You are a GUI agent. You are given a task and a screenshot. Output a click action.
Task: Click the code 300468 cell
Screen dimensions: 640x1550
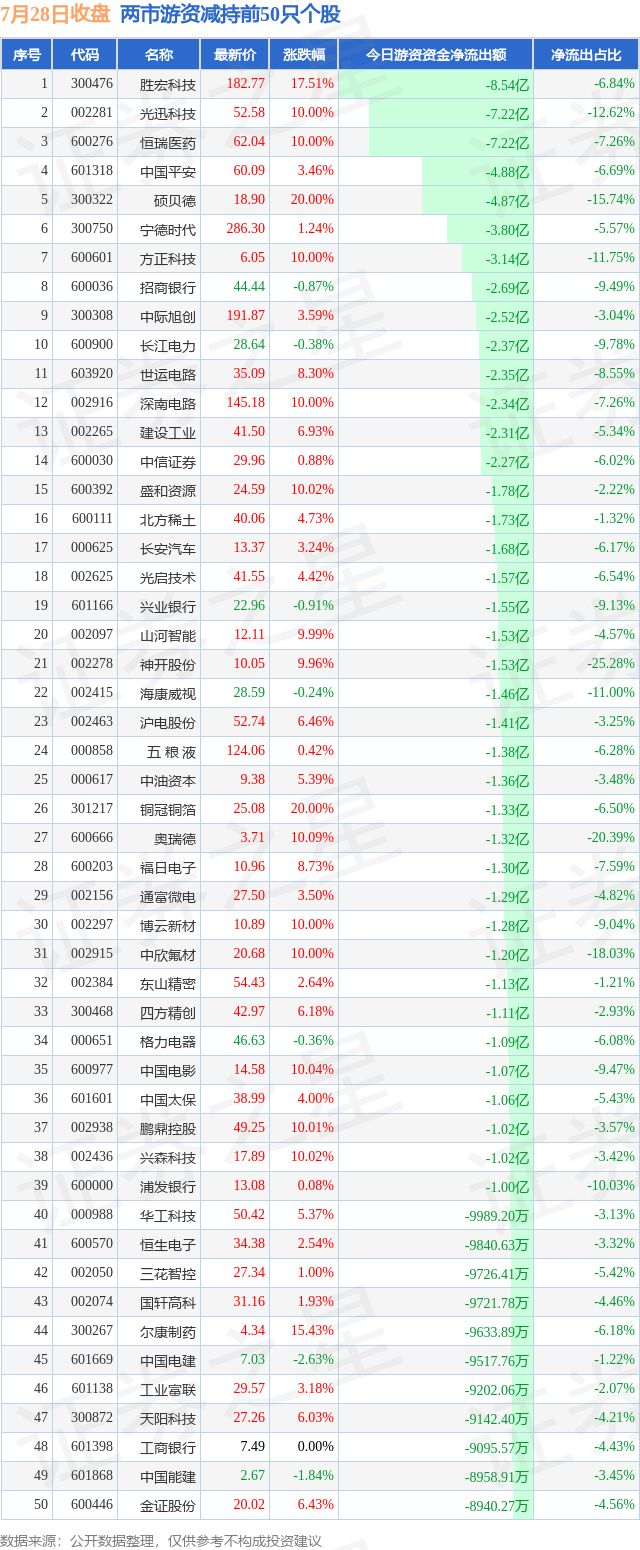(x=92, y=1012)
